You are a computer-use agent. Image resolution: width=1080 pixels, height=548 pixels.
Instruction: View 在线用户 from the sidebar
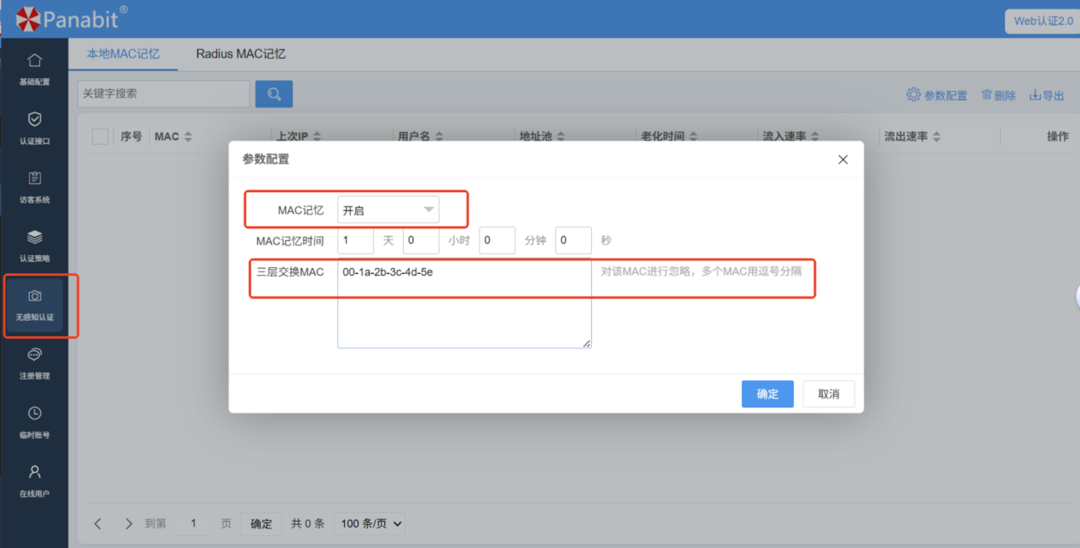(x=34, y=480)
